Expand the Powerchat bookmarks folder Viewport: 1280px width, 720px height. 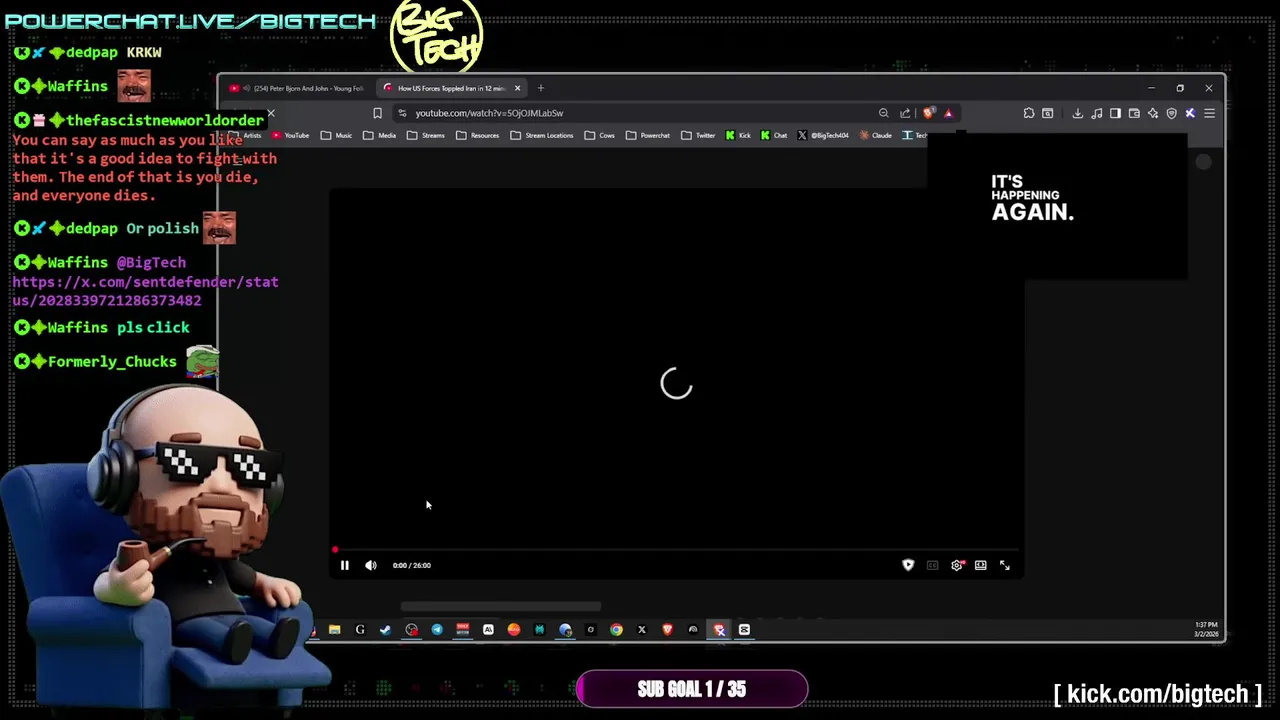[x=648, y=135]
